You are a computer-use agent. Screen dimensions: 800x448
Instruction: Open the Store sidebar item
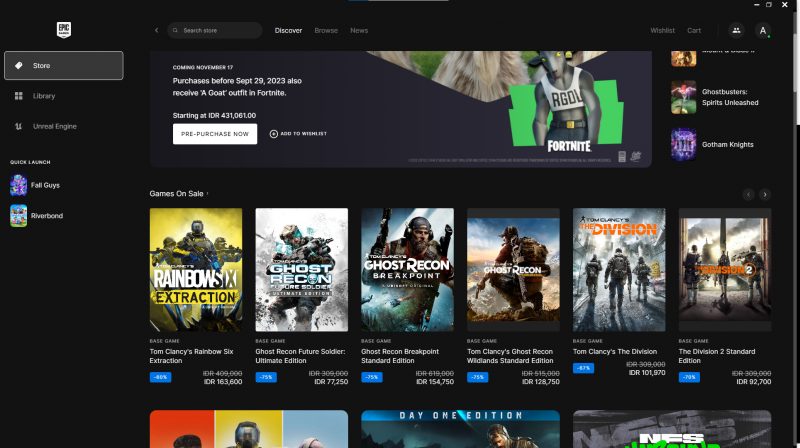(64, 66)
